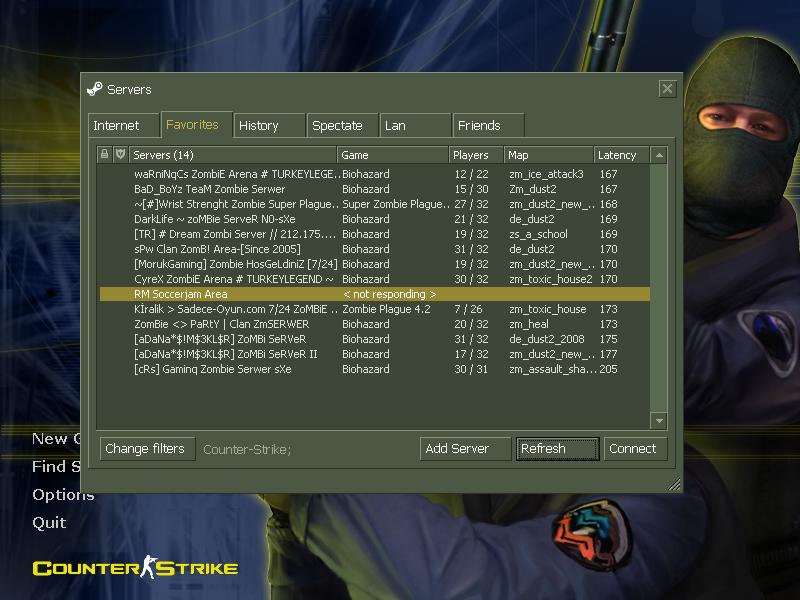Click the scrollbar up arrow
The height and width of the screenshot is (600, 800).
[x=659, y=155]
